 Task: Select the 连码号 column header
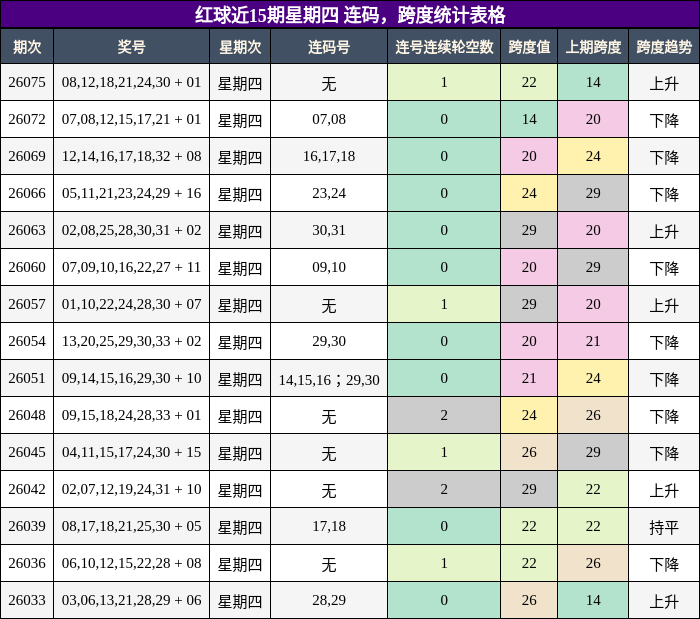pyautogui.click(x=329, y=46)
